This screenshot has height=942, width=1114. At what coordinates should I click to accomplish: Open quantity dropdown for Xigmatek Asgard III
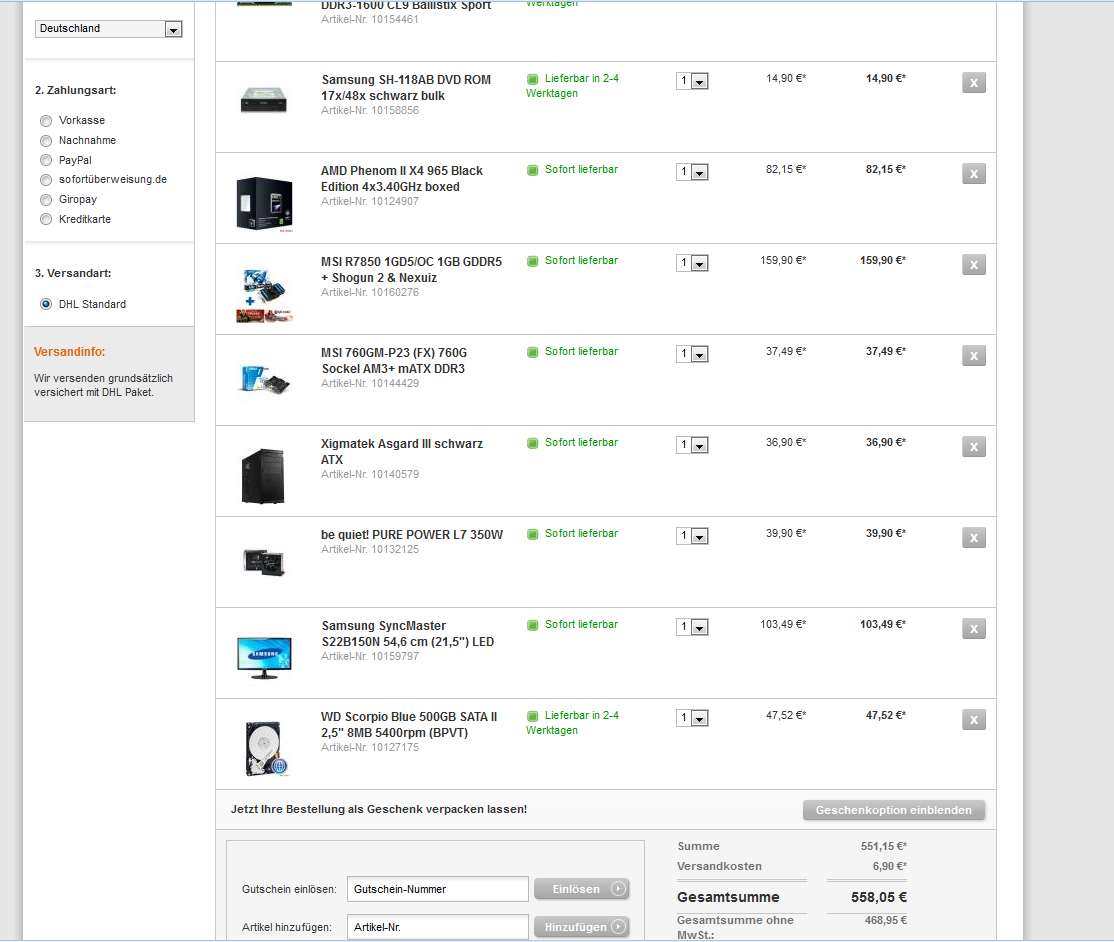(x=692, y=445)
